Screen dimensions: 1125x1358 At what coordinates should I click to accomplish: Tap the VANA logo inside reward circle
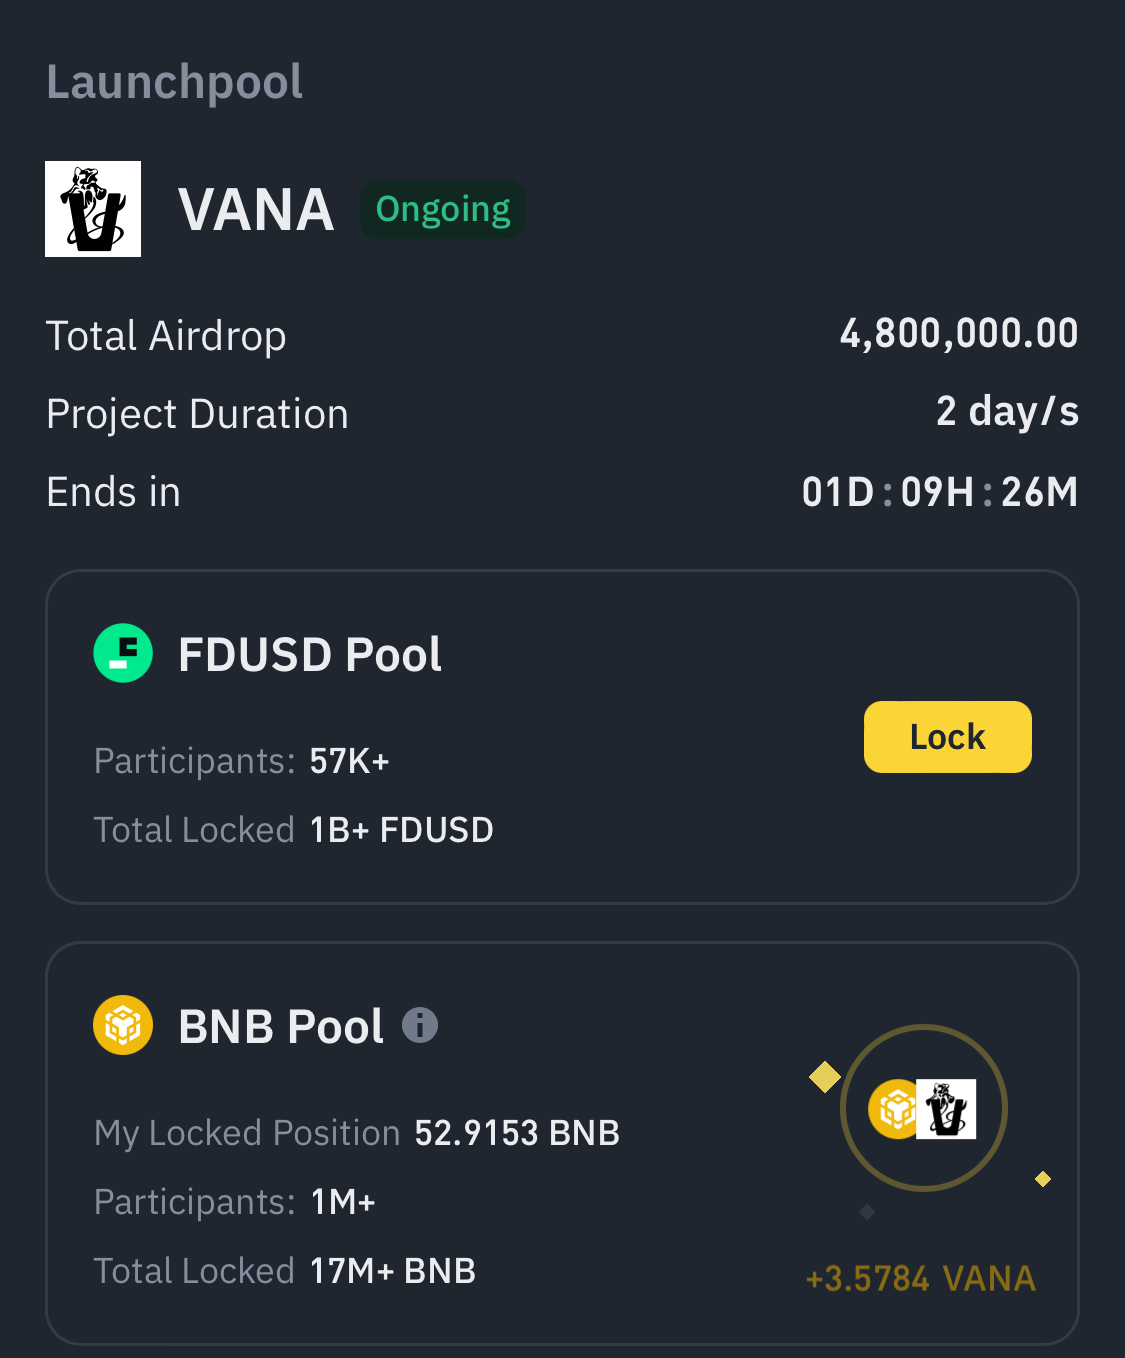tap(946, 1109)
